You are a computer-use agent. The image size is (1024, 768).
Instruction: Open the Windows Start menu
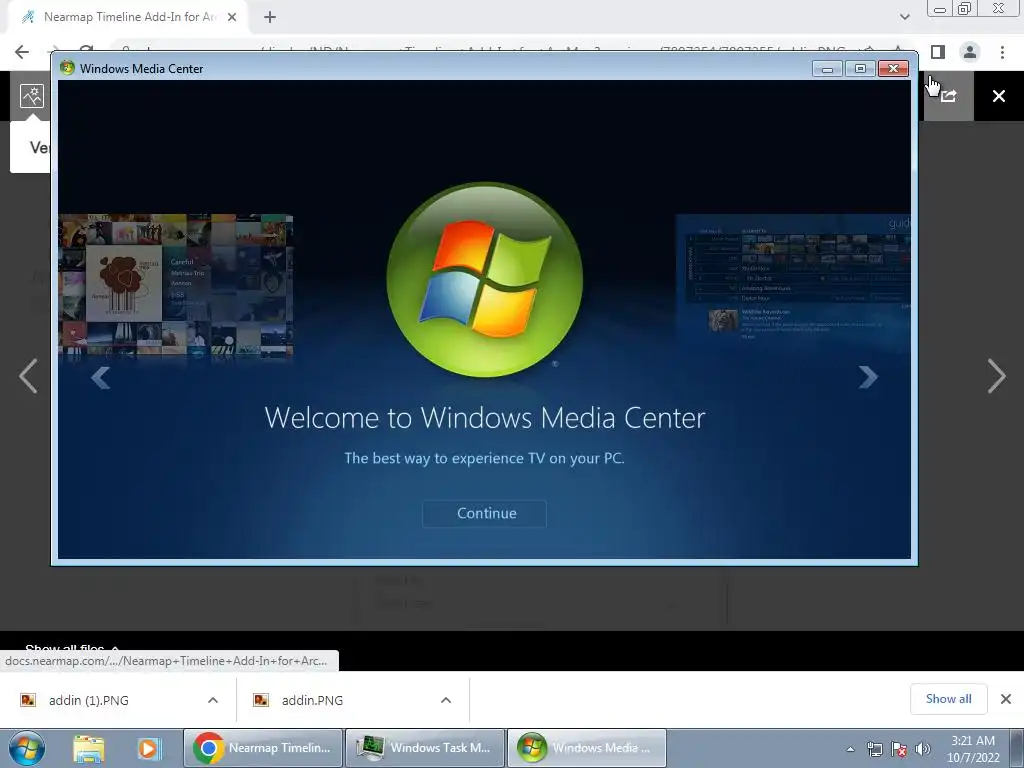(27, 748)
